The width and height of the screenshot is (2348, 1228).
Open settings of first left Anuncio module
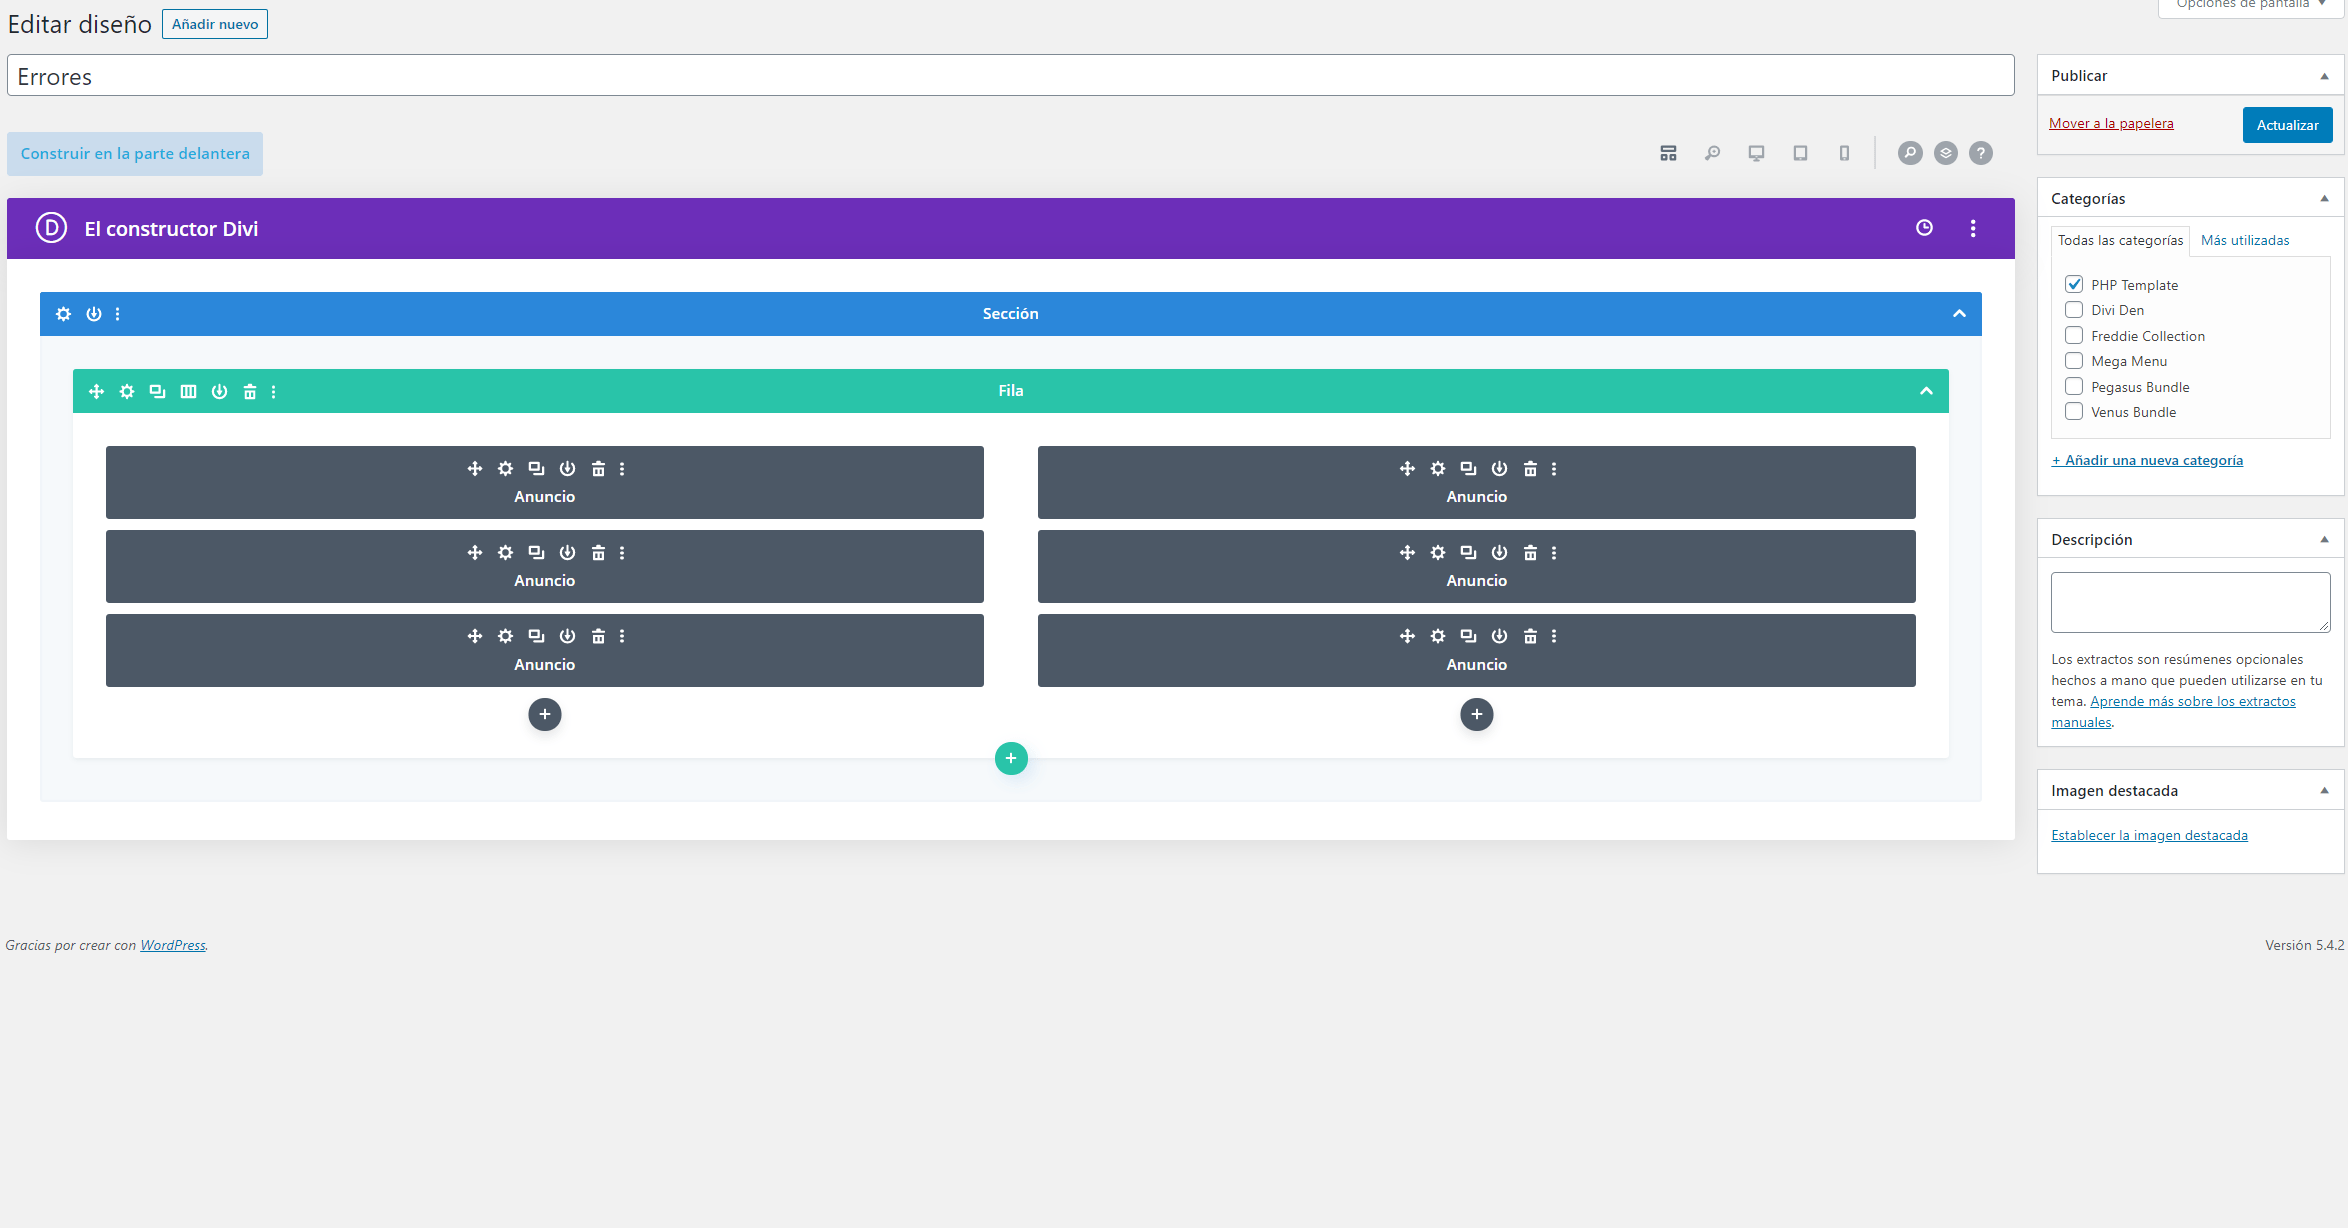[506, 468]
